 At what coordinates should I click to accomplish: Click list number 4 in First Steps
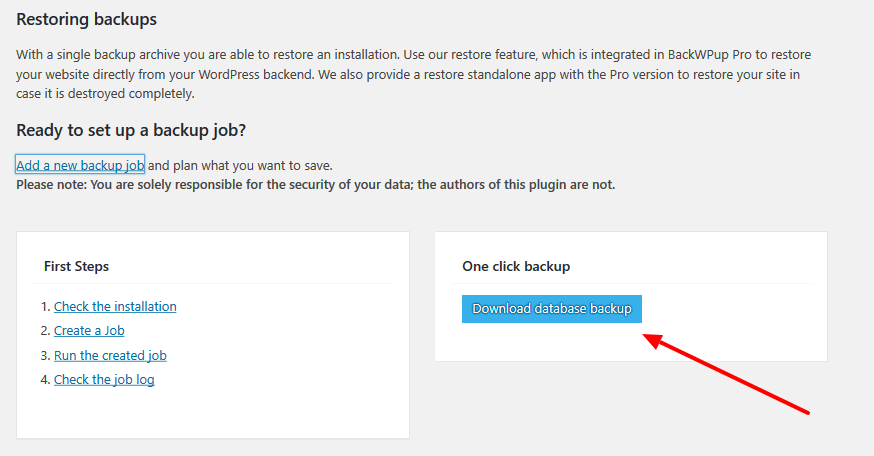click(45, 380)
